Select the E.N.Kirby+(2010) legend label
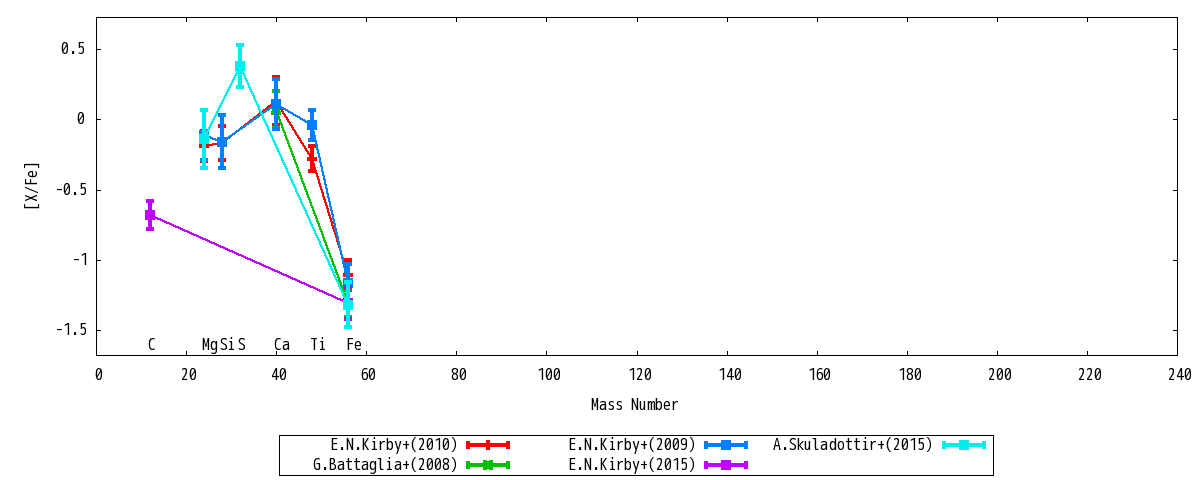This screenshot has width=1200, height=480. (x=394, y=445)
